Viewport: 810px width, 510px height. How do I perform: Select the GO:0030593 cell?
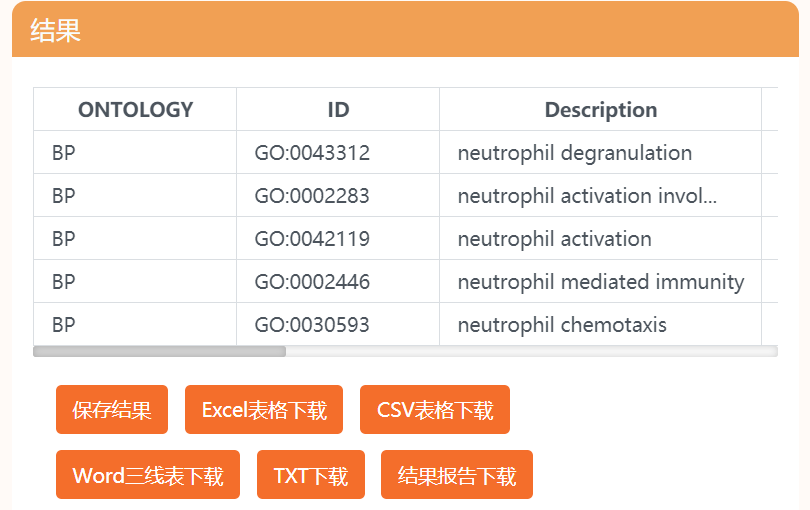pyautogui.click(x=312, y=325)
